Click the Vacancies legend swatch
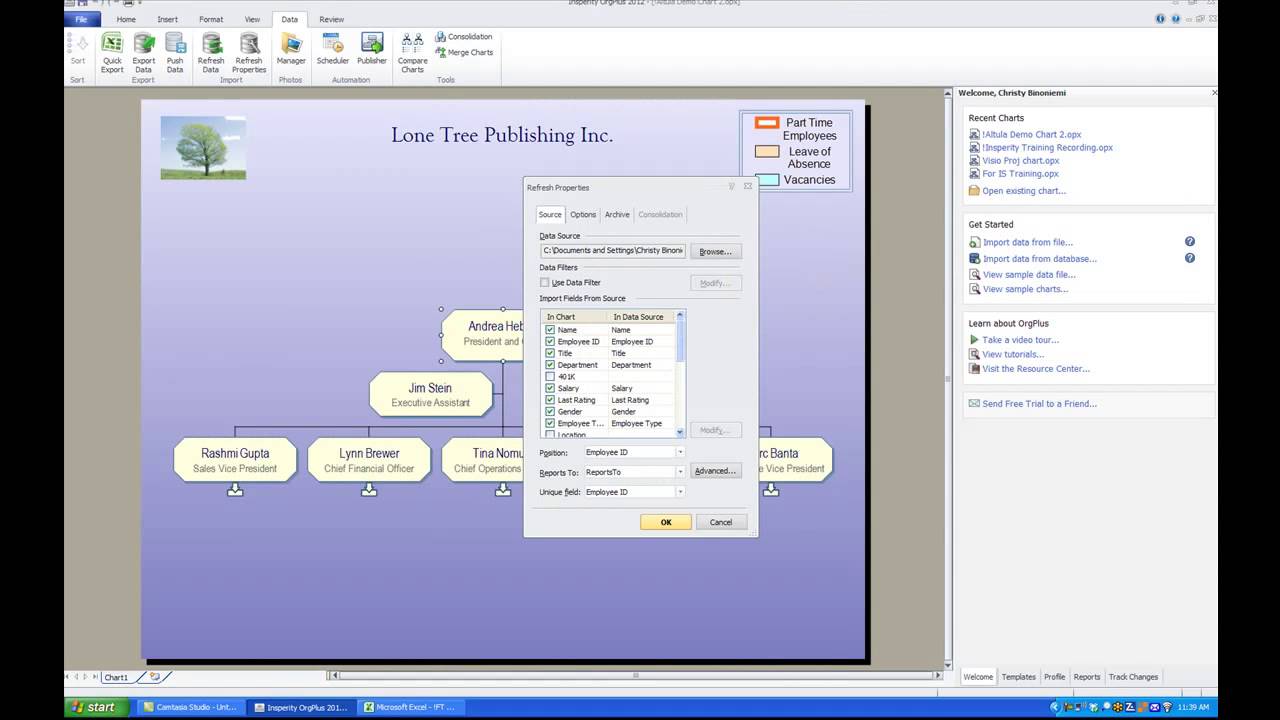 click(x=767, y=180)
